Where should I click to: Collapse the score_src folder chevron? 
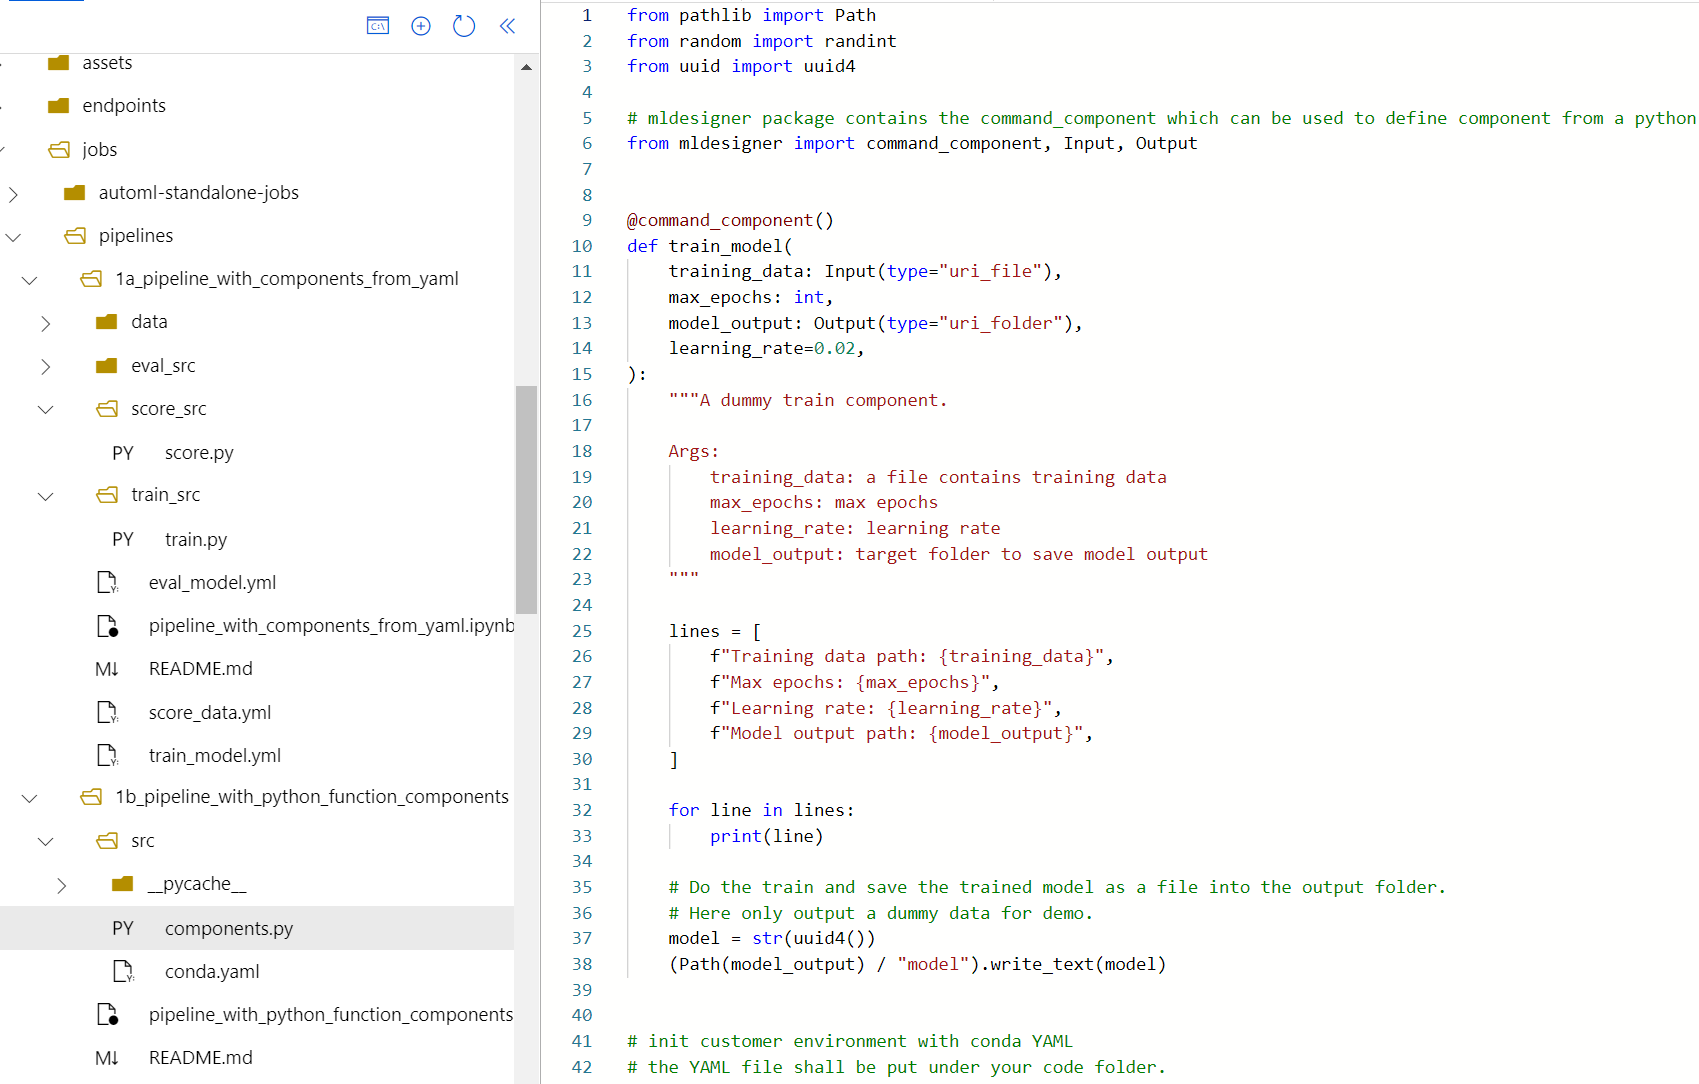(45, 410)
